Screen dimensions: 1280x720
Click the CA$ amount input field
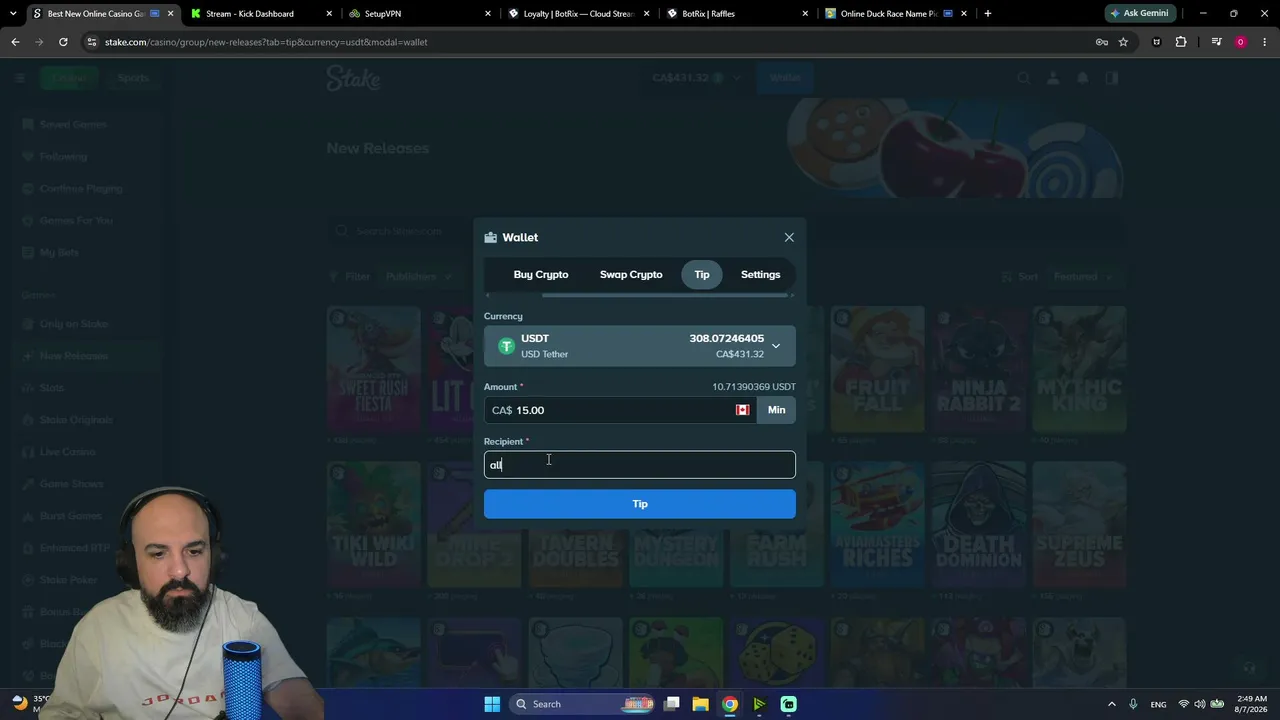(620, 410)
